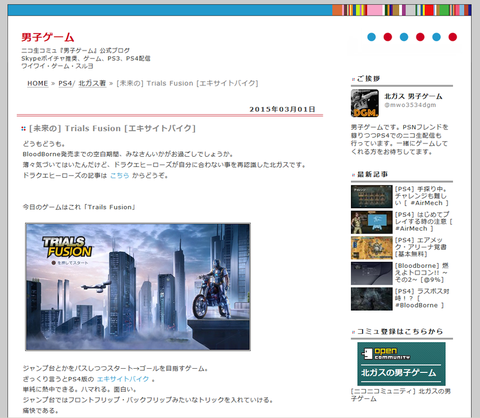This screenshot has height=418, width=480.
Task: Open the エアメック・アリーナ article thumbnail
Action: point(372,248)
